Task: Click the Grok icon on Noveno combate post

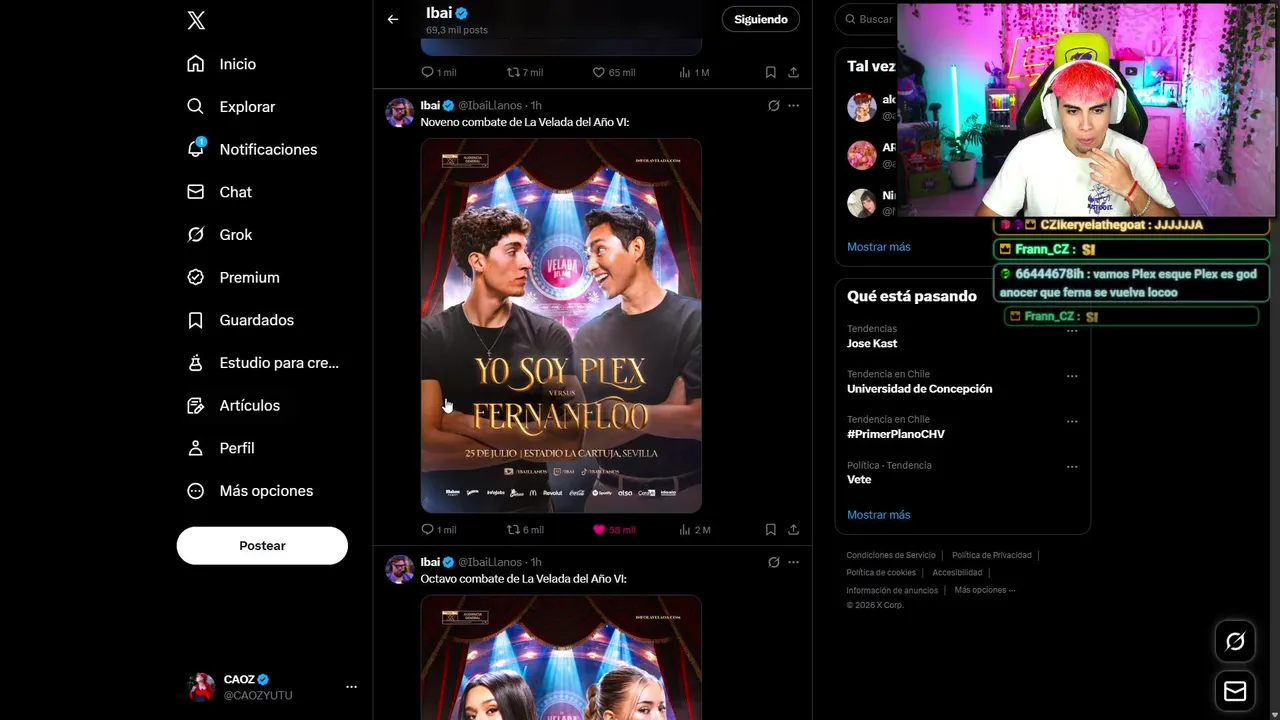Action: [773, 105]
